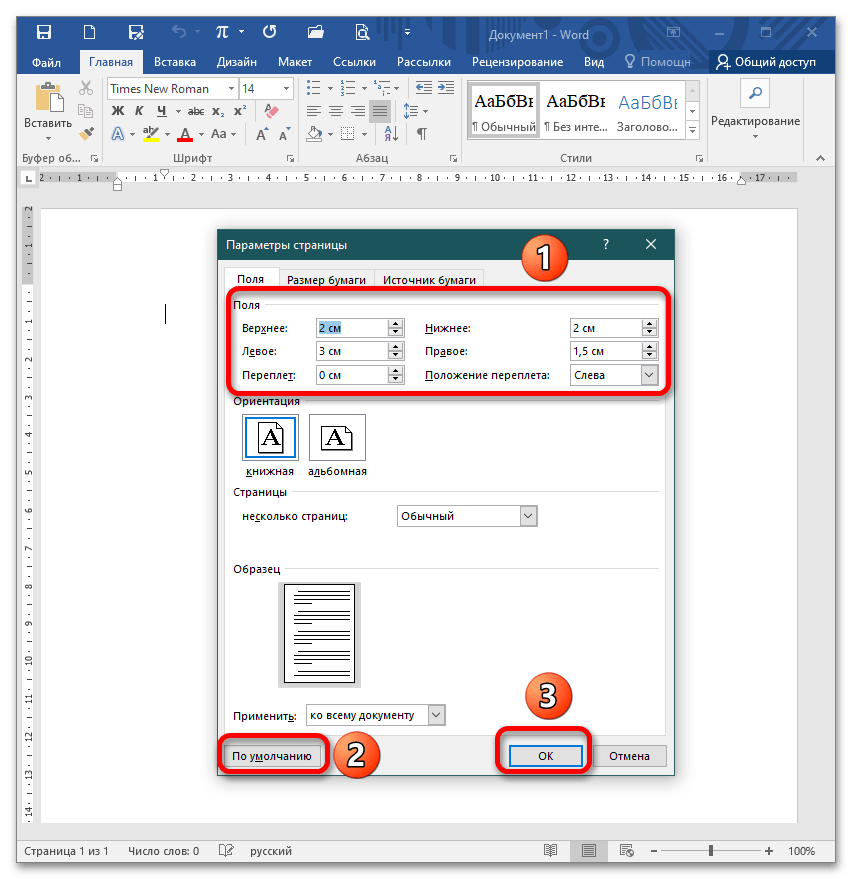Screen dimensions: 852x879
Task: Click the Increase indent icon
Action: coord(446,88)
